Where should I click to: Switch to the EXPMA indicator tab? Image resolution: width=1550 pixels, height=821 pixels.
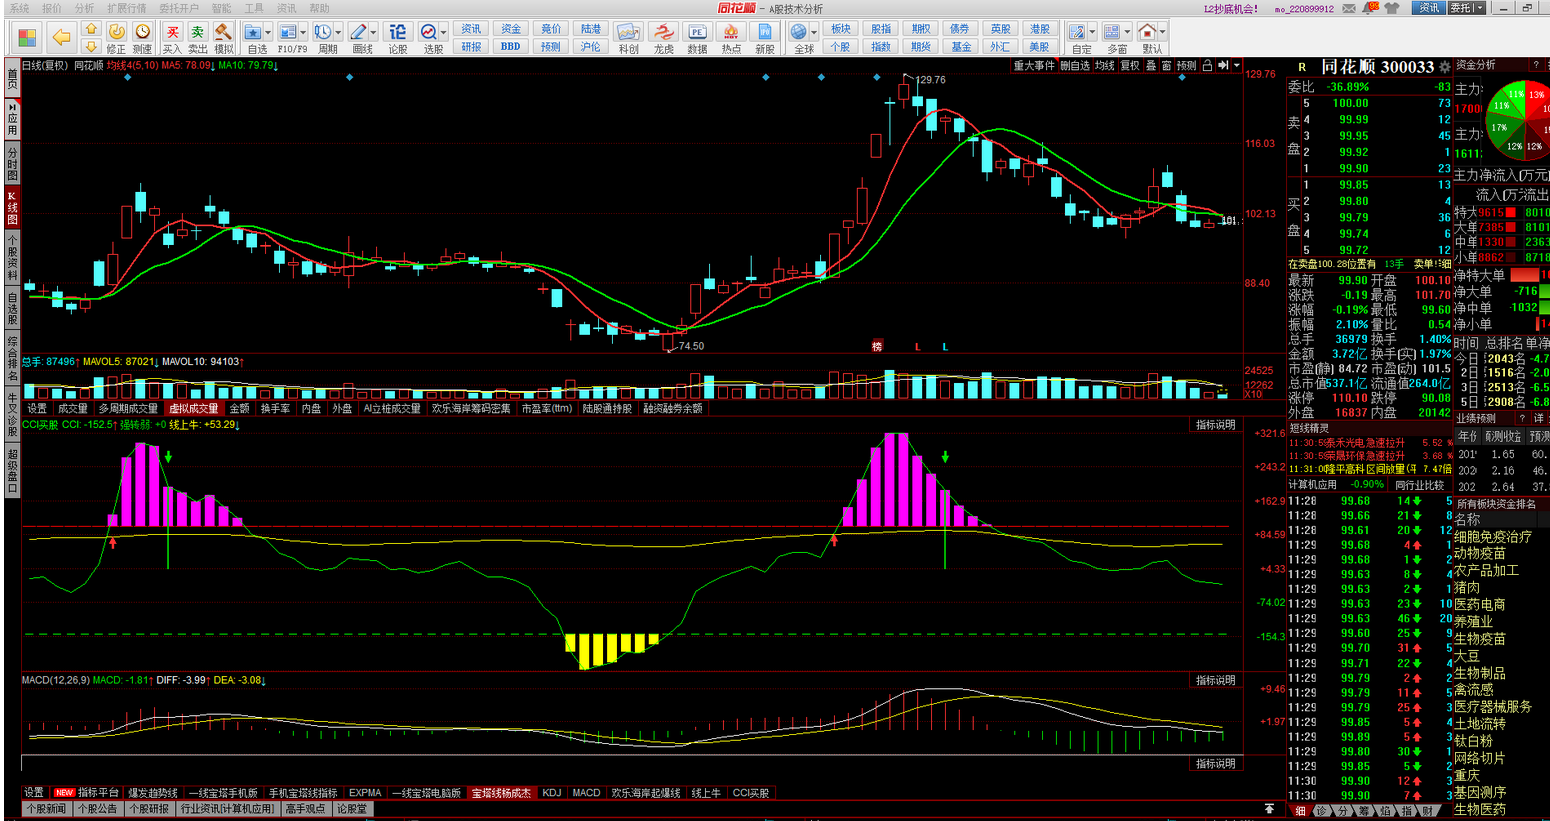[365, 793]
